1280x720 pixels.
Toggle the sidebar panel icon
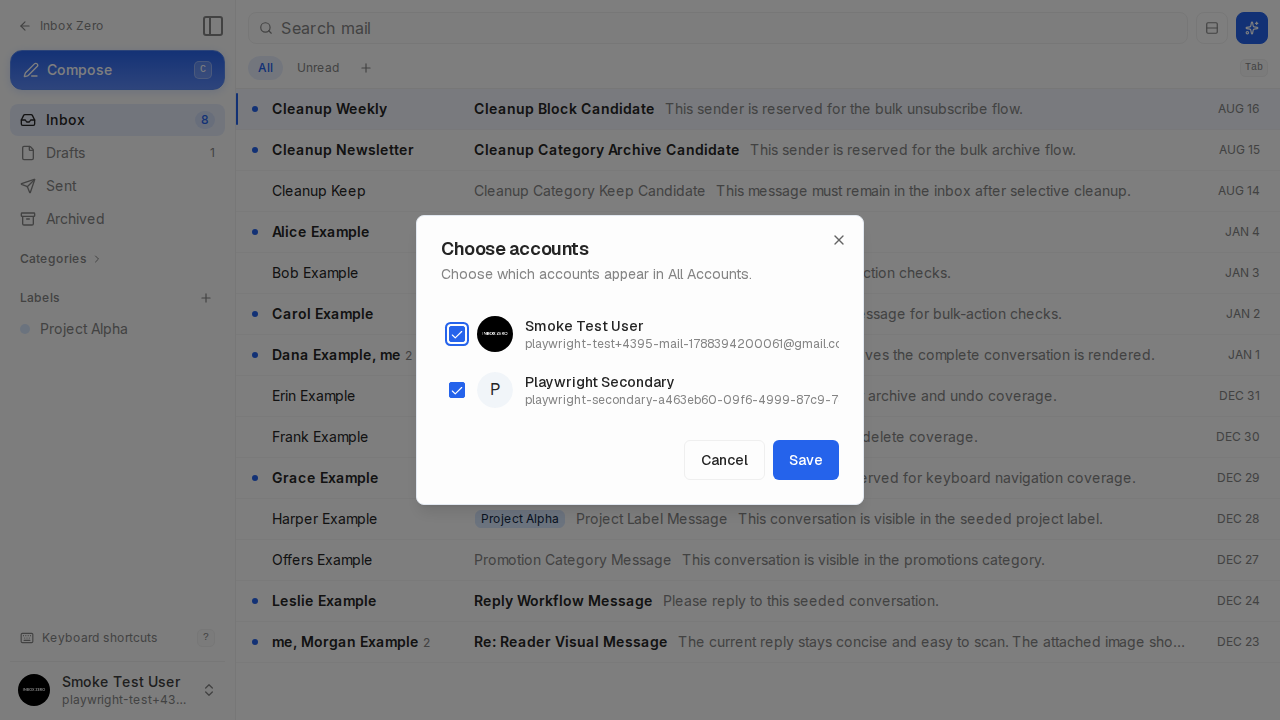coord(212,26)
